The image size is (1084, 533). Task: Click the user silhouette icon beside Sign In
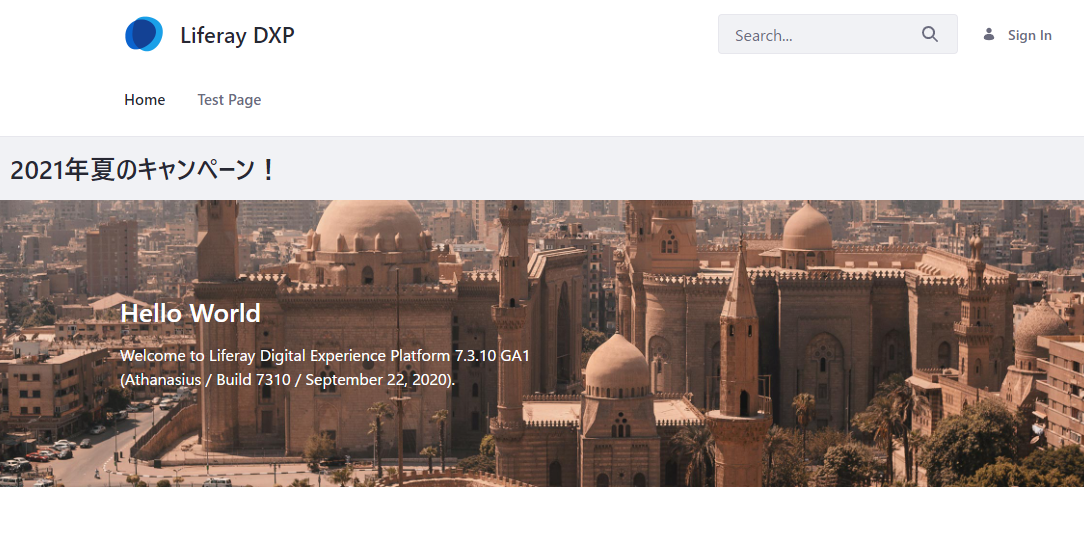(x=989, y=35)
